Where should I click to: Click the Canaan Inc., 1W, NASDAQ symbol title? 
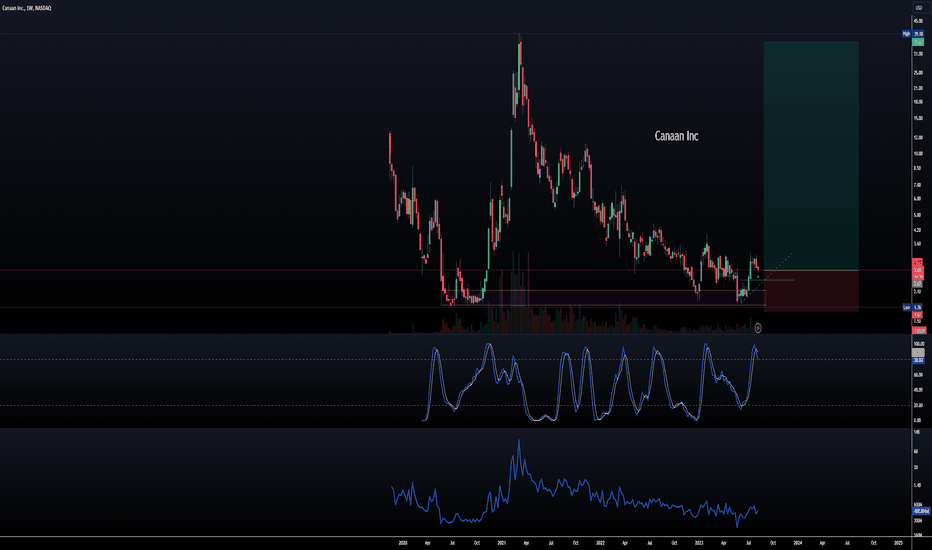pyautogui.click(x=27, y=8)
